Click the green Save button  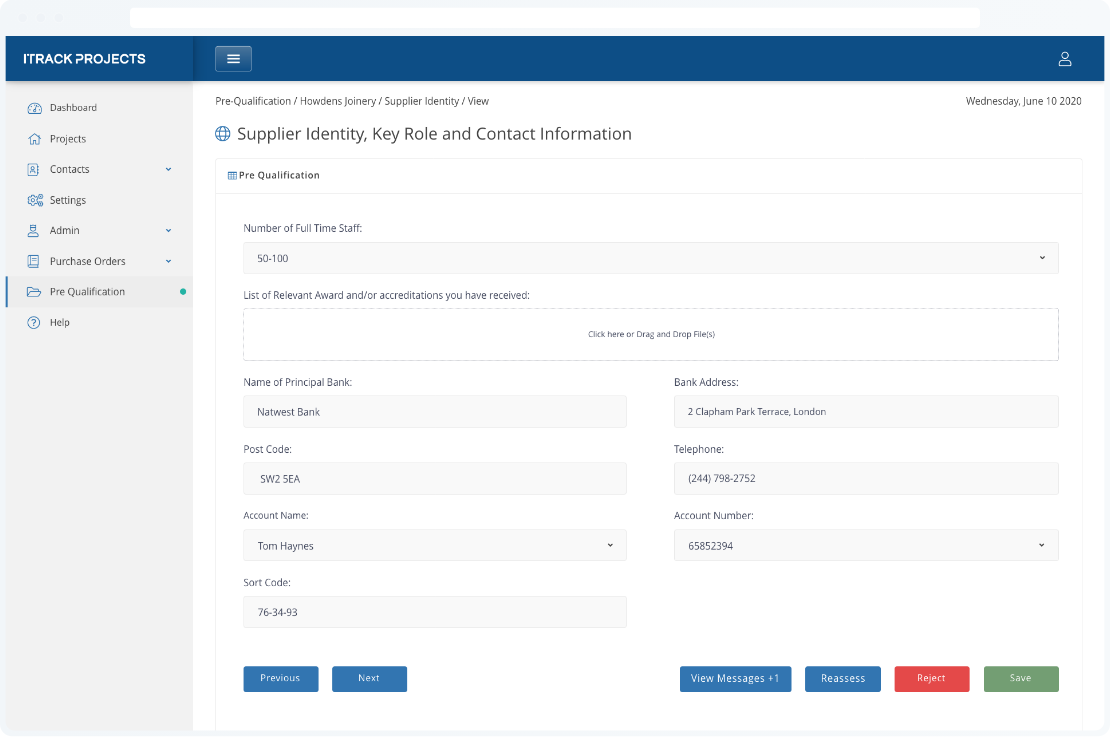(1020, 679)
